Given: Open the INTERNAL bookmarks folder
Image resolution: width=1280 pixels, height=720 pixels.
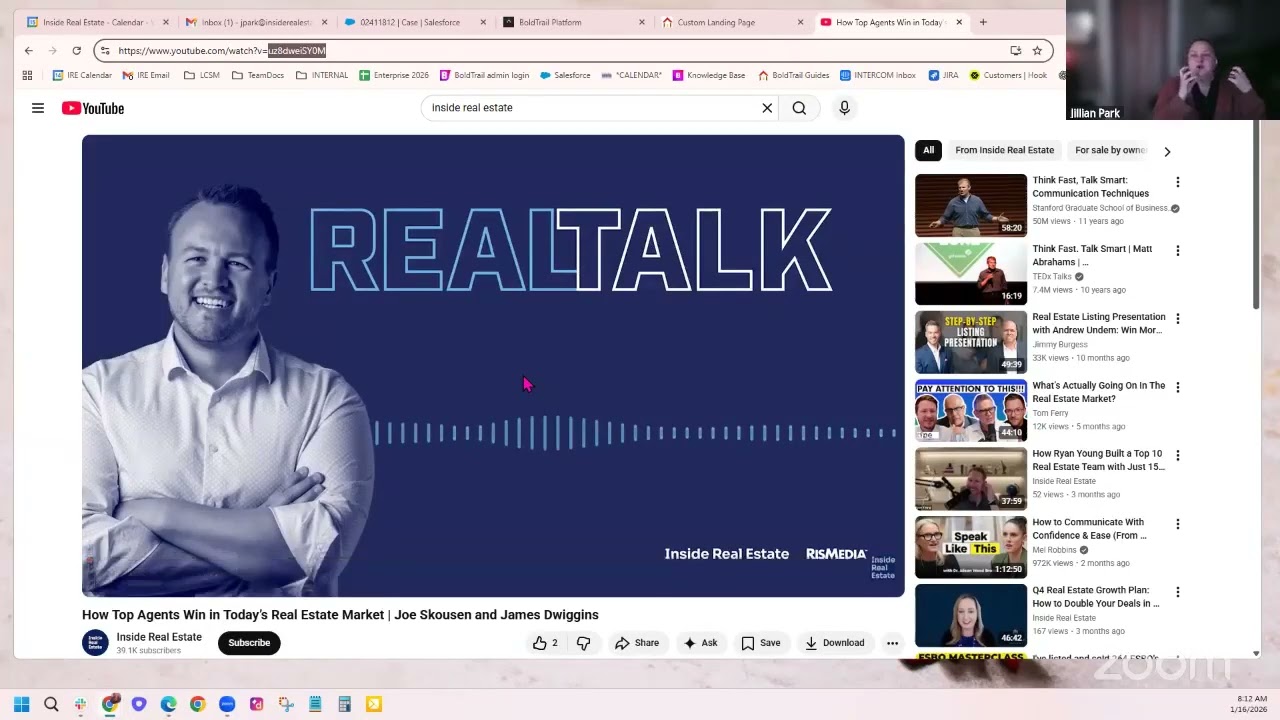Looking at the screenshot, I should (322, 75).
